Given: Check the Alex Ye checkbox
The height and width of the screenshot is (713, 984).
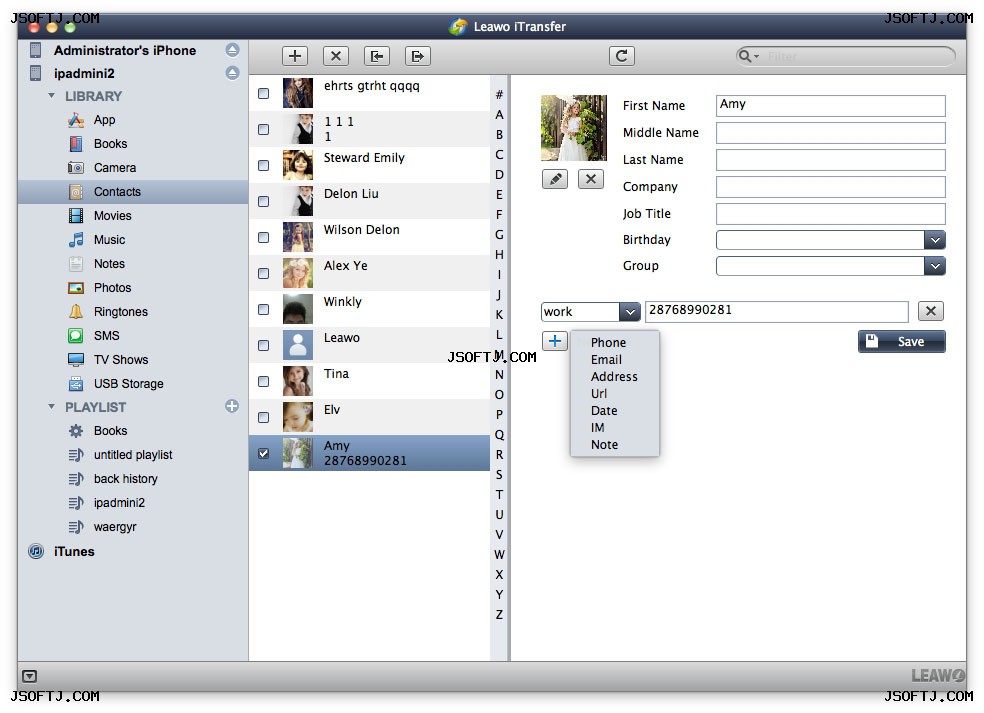Looking at the screenshot, I should click(x=264, y=273).
